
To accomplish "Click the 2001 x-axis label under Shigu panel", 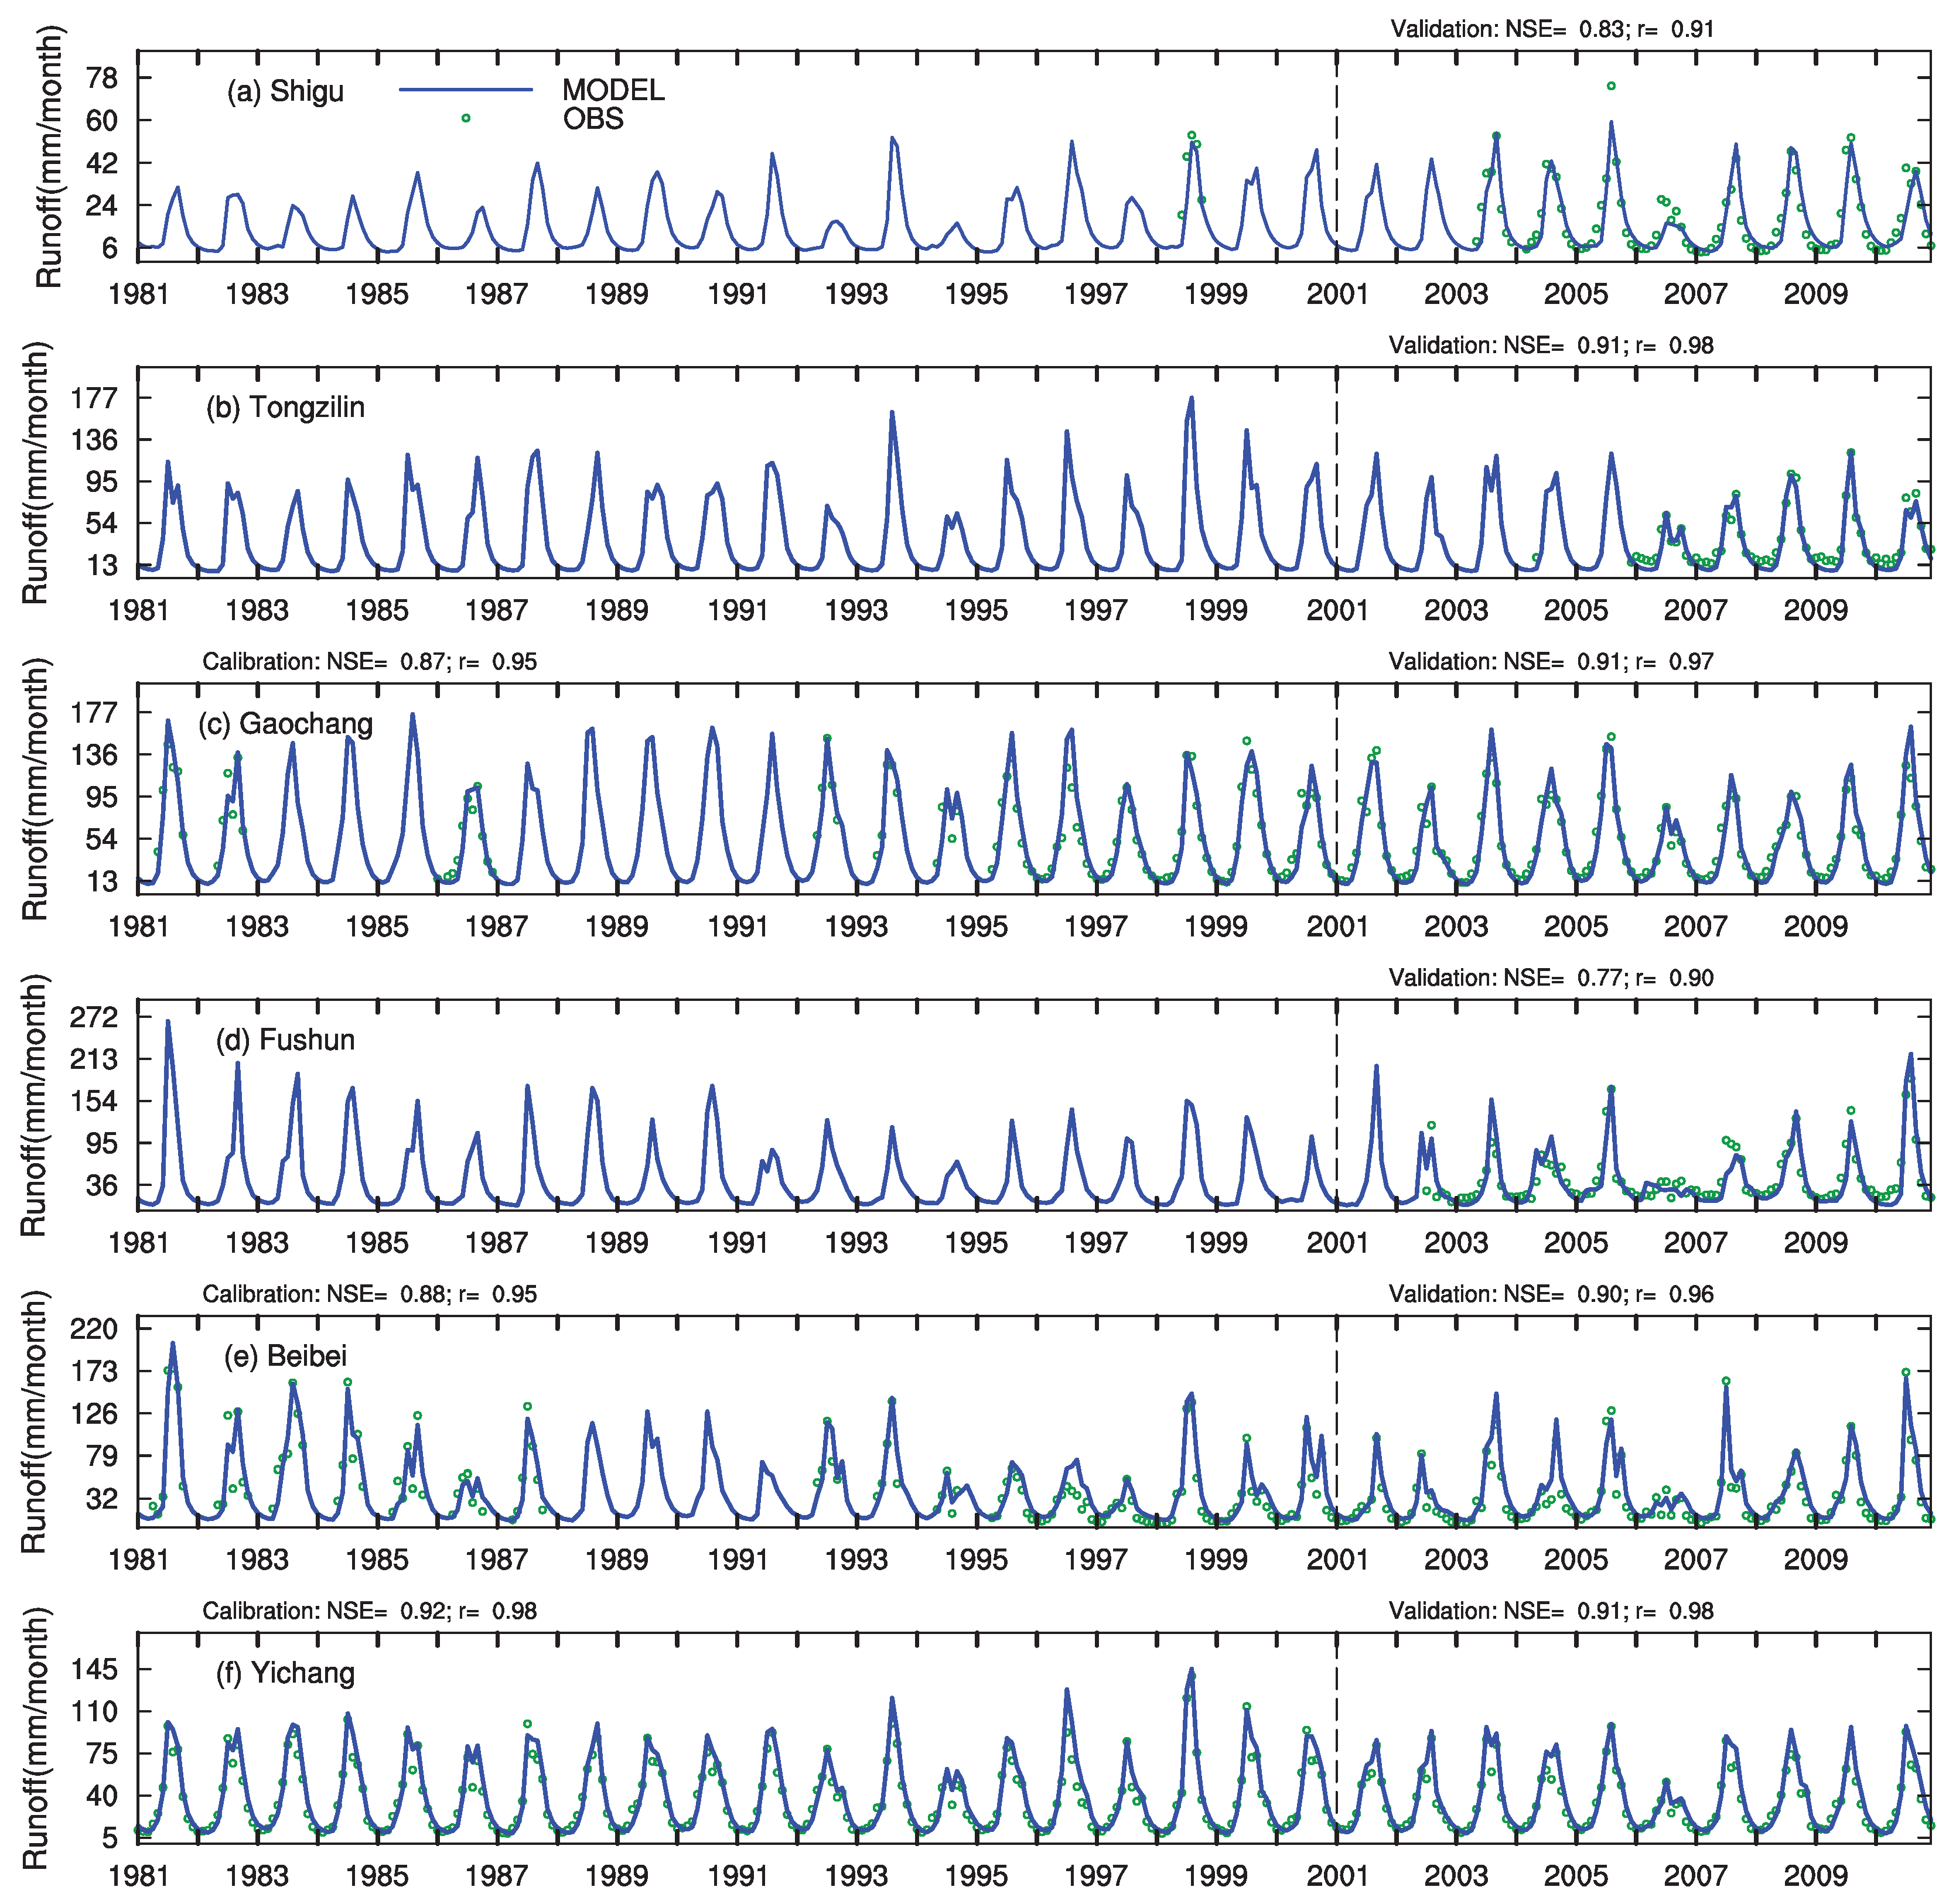I will (x=1336, y=294).
